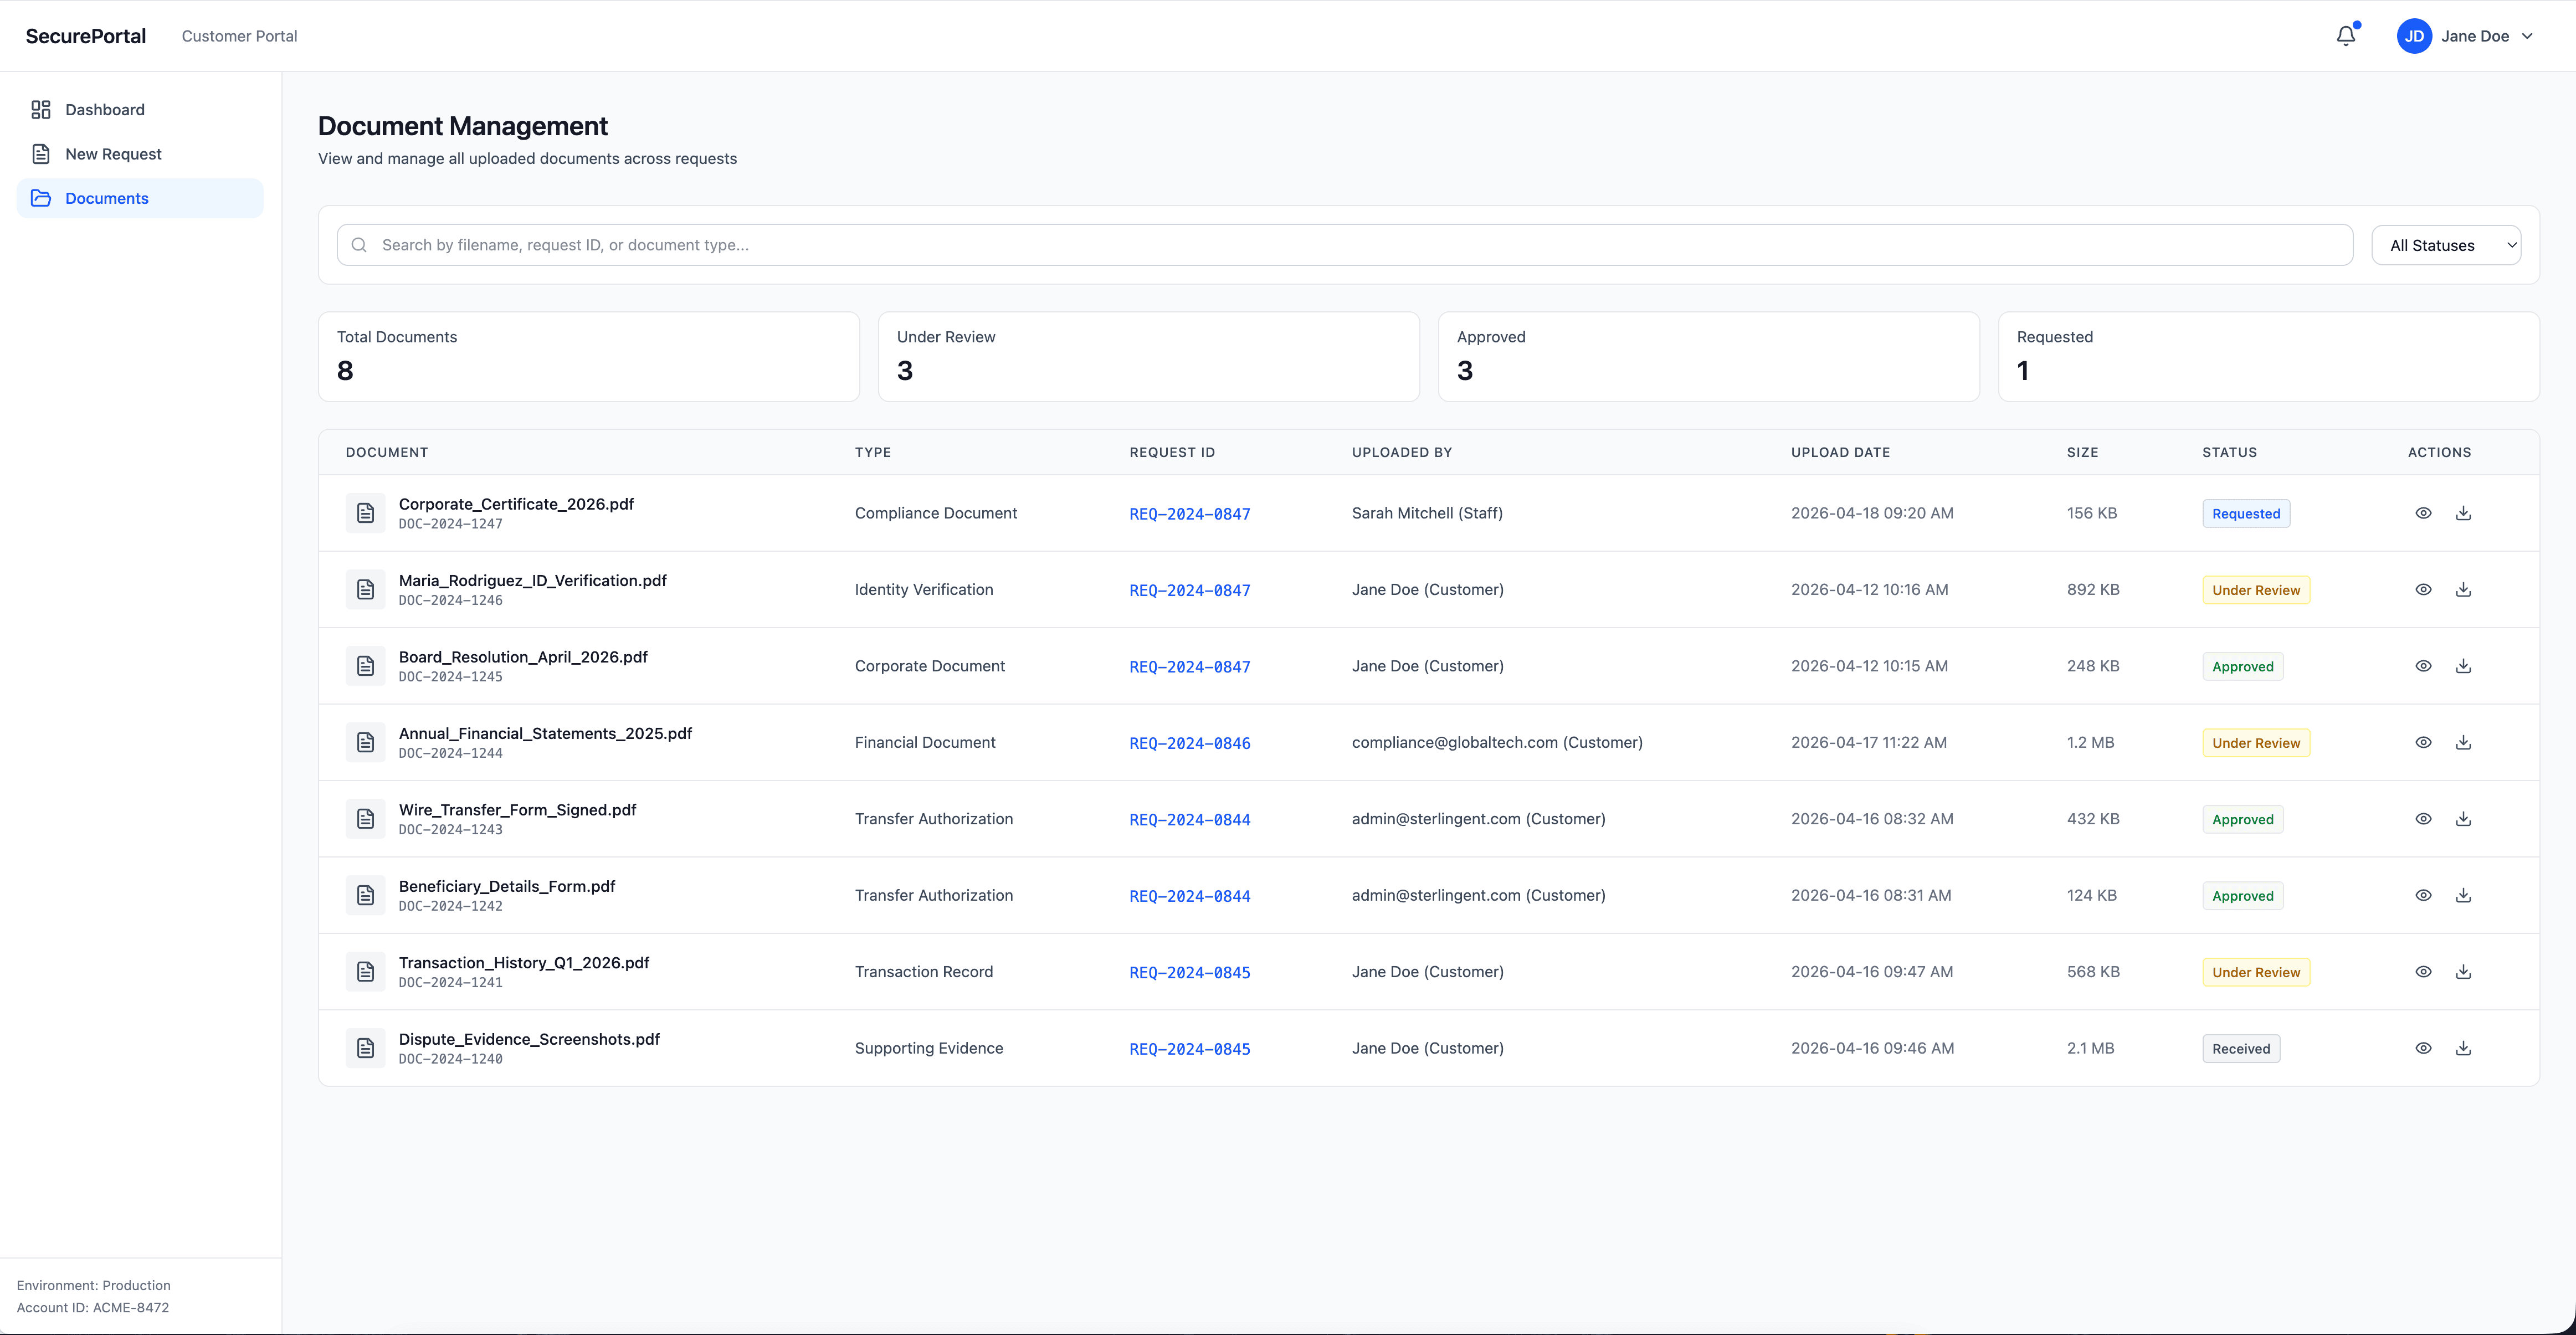Open REQ-2024-0846 request link
The image size is (2576, 1335).
[1189, 743]
